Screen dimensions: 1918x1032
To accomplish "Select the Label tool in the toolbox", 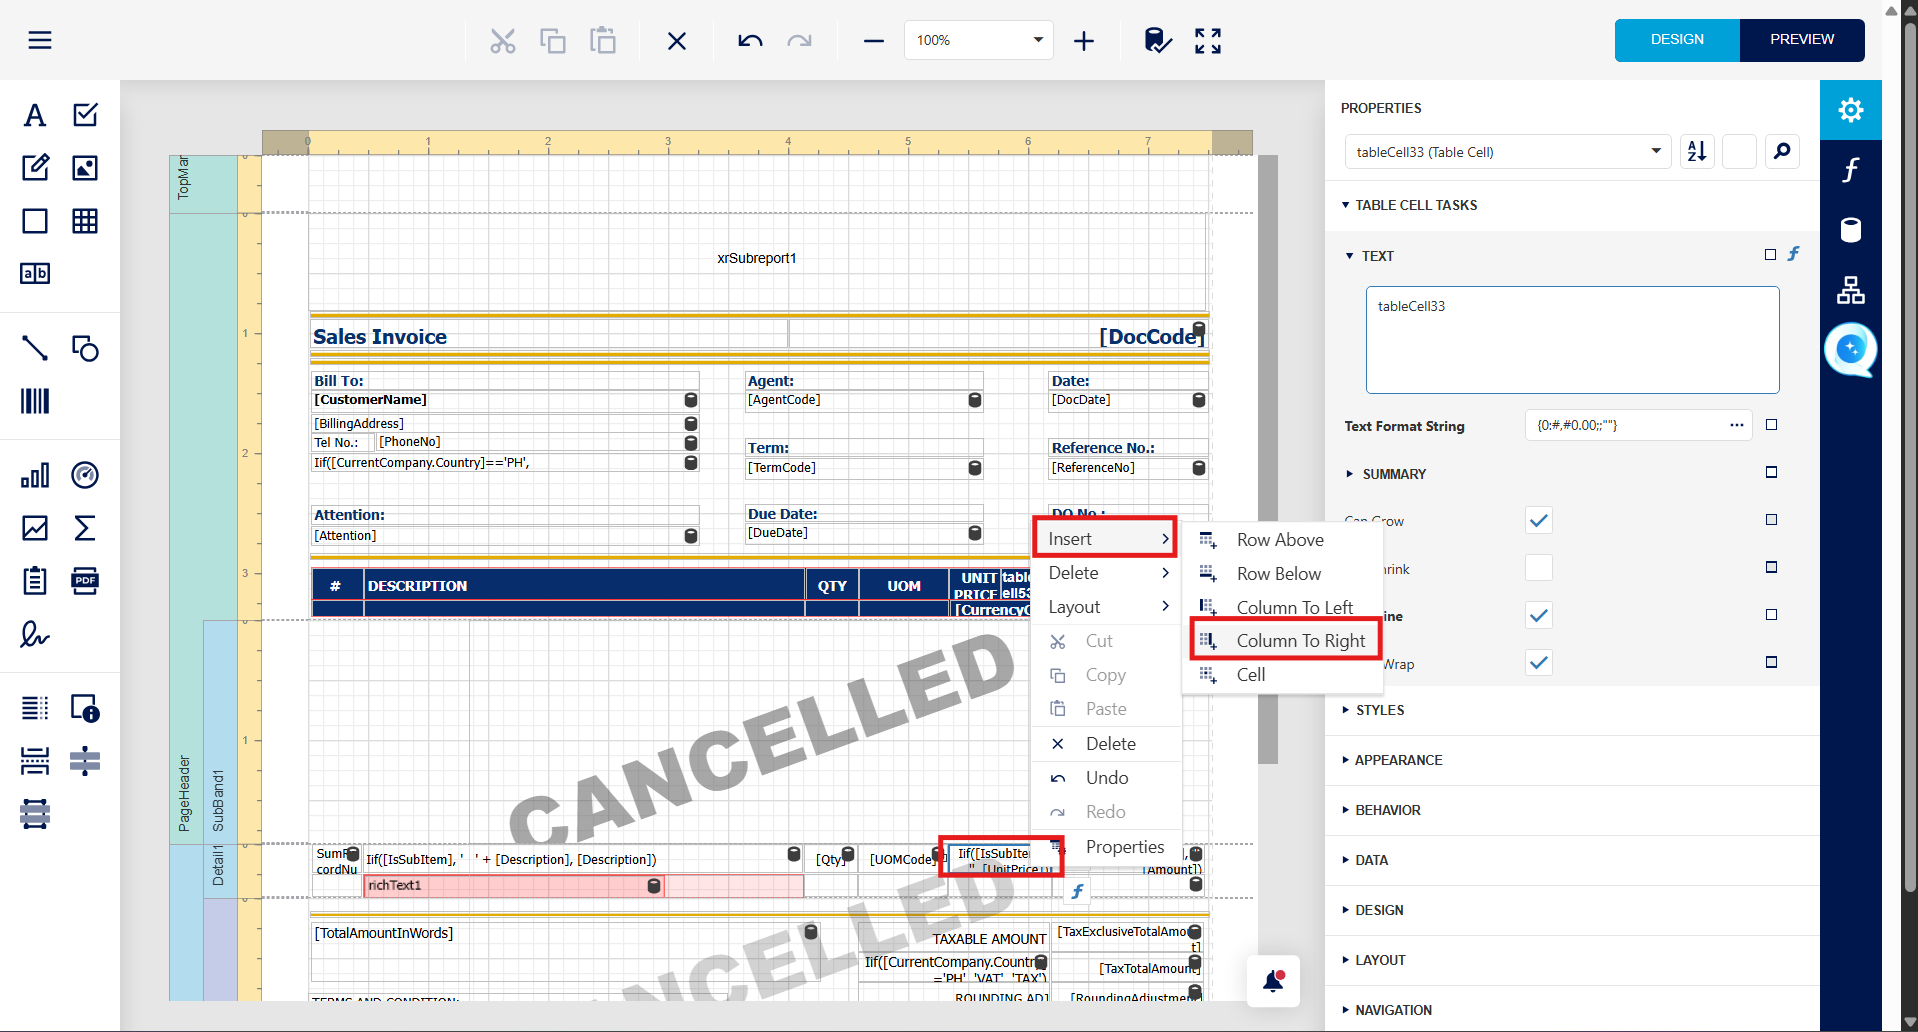I will tap(35, 115).
